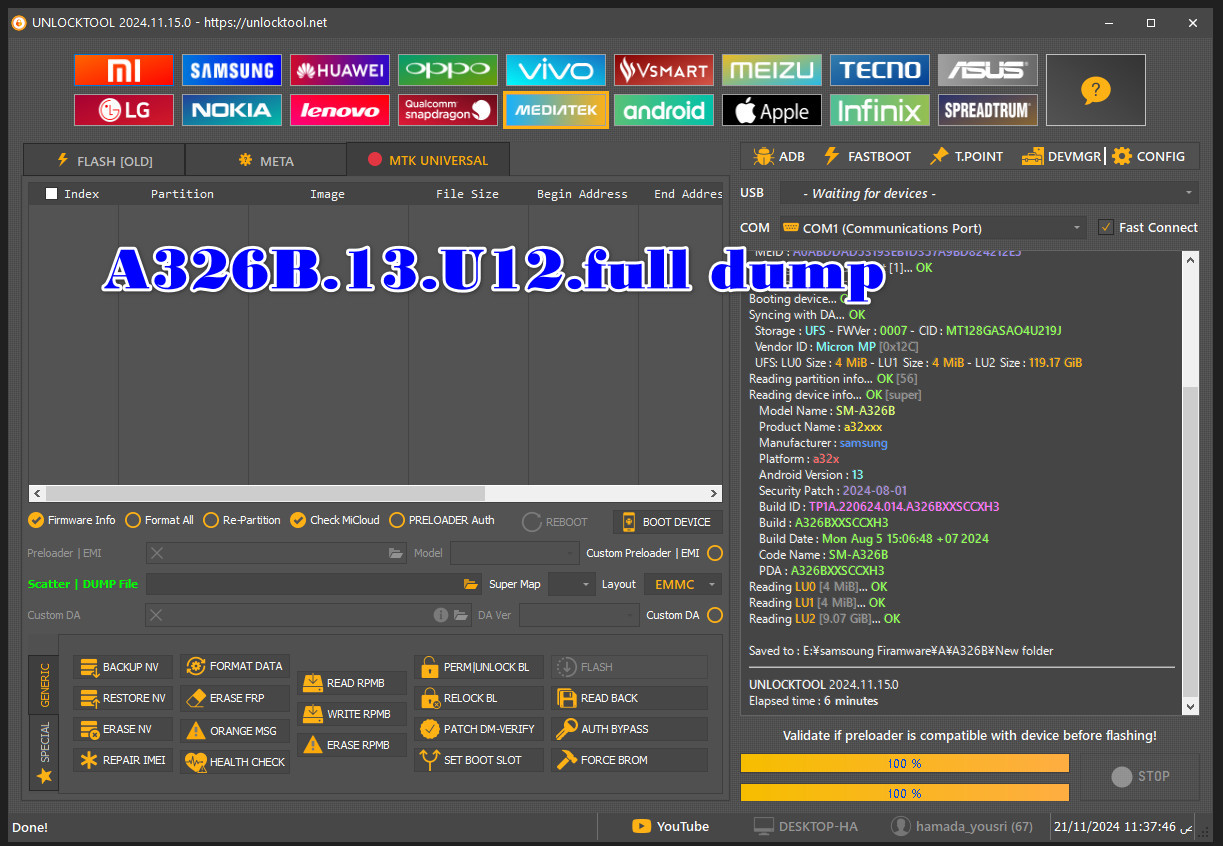1223x846 pixels.
Task: Click the READ BACK button
Action: [x=629, y=698]
